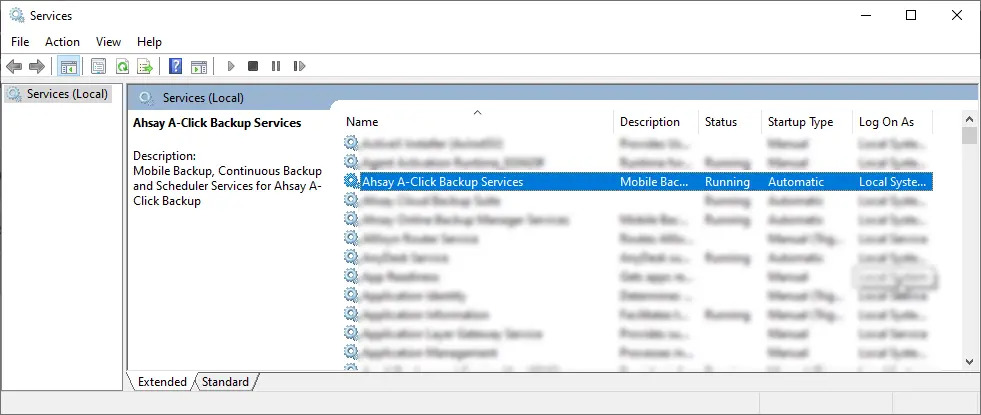Toggle Show/Hide Action Pane icon
This screenshot has height=415, width=981.
[199, 67]
